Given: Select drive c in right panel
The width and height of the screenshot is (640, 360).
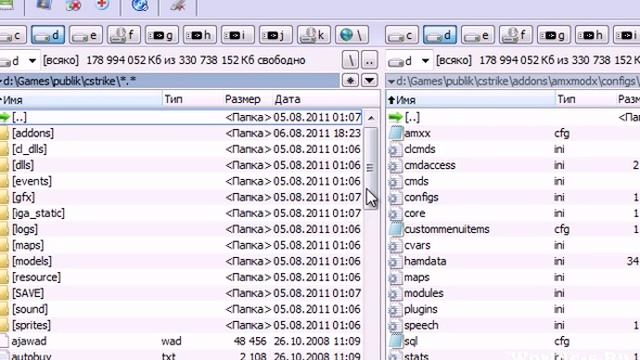Looking at the screenshot, I should point(402,35).
